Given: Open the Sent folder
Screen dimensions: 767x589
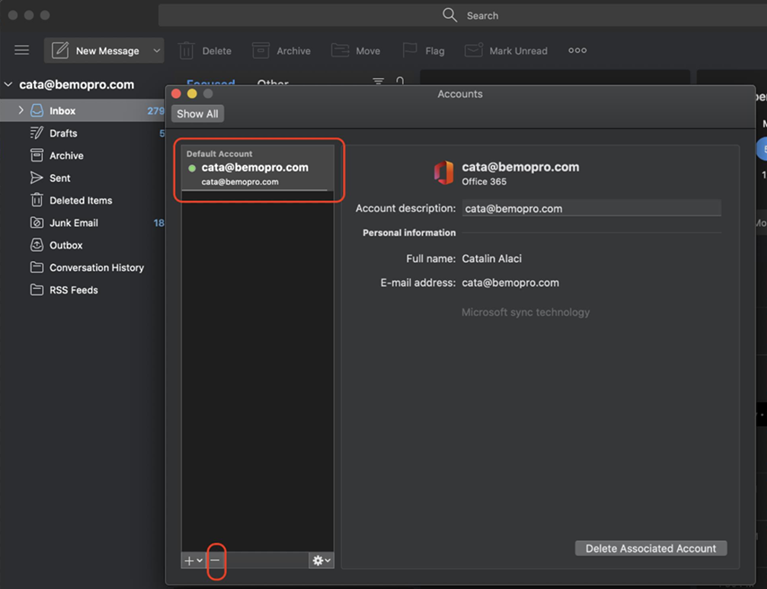Looking at the screenshot, I should pos(82,178).
